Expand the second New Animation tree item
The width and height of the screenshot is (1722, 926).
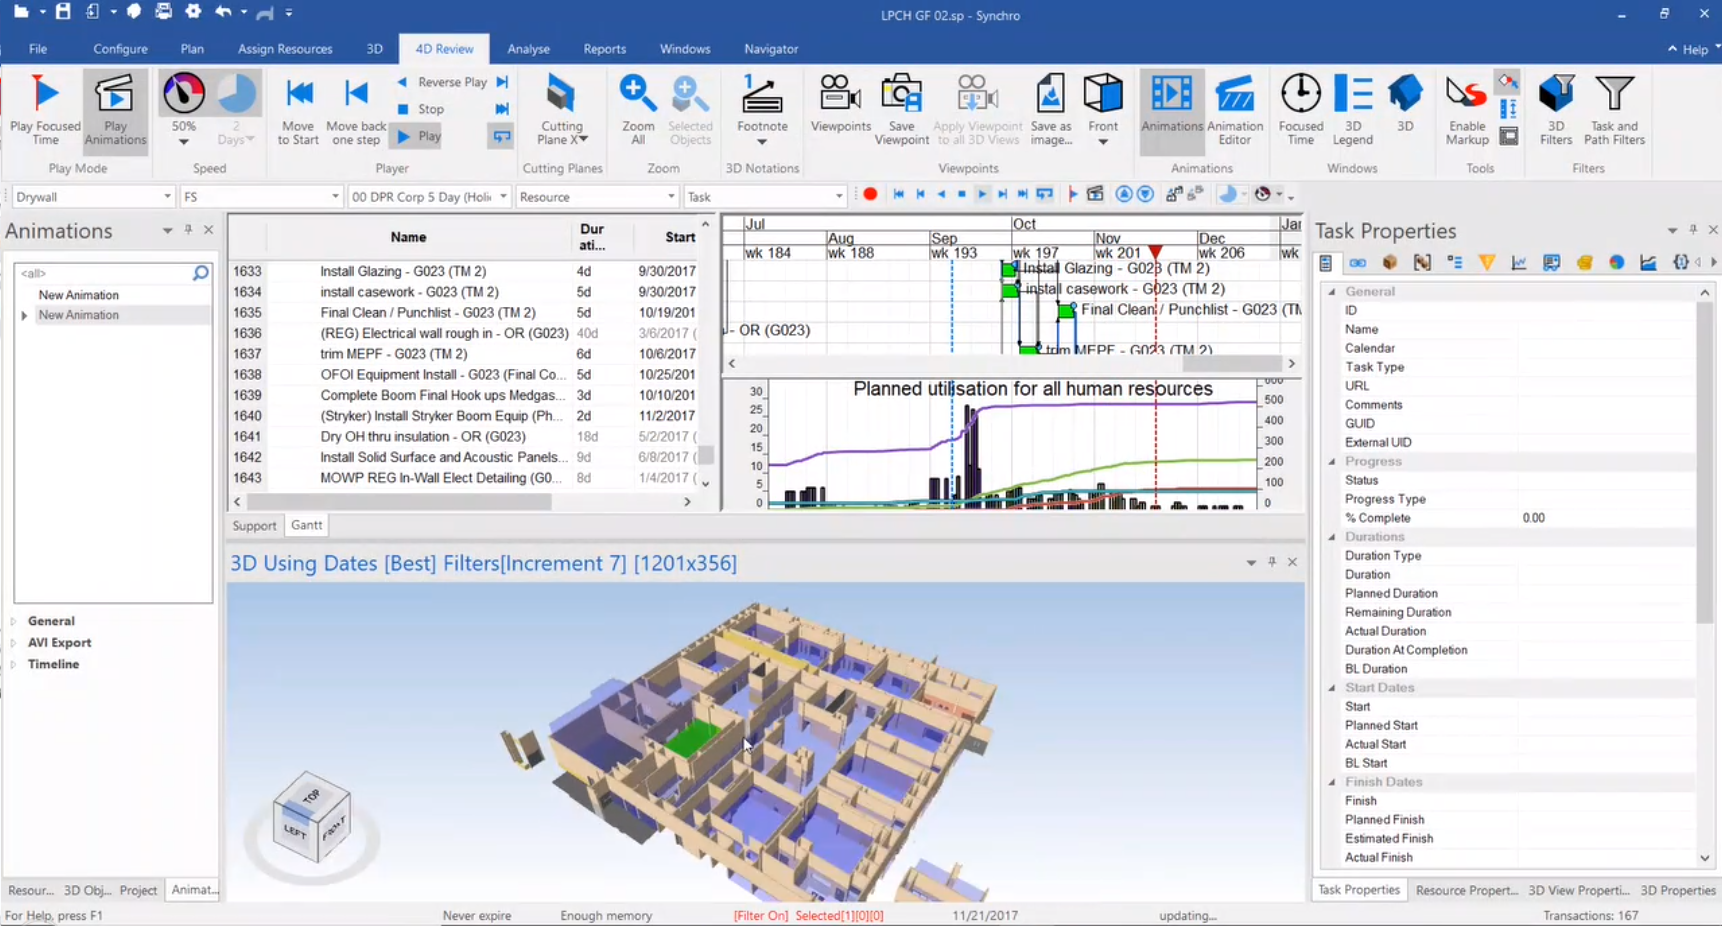pyautogui.click(x=24, y=315)
